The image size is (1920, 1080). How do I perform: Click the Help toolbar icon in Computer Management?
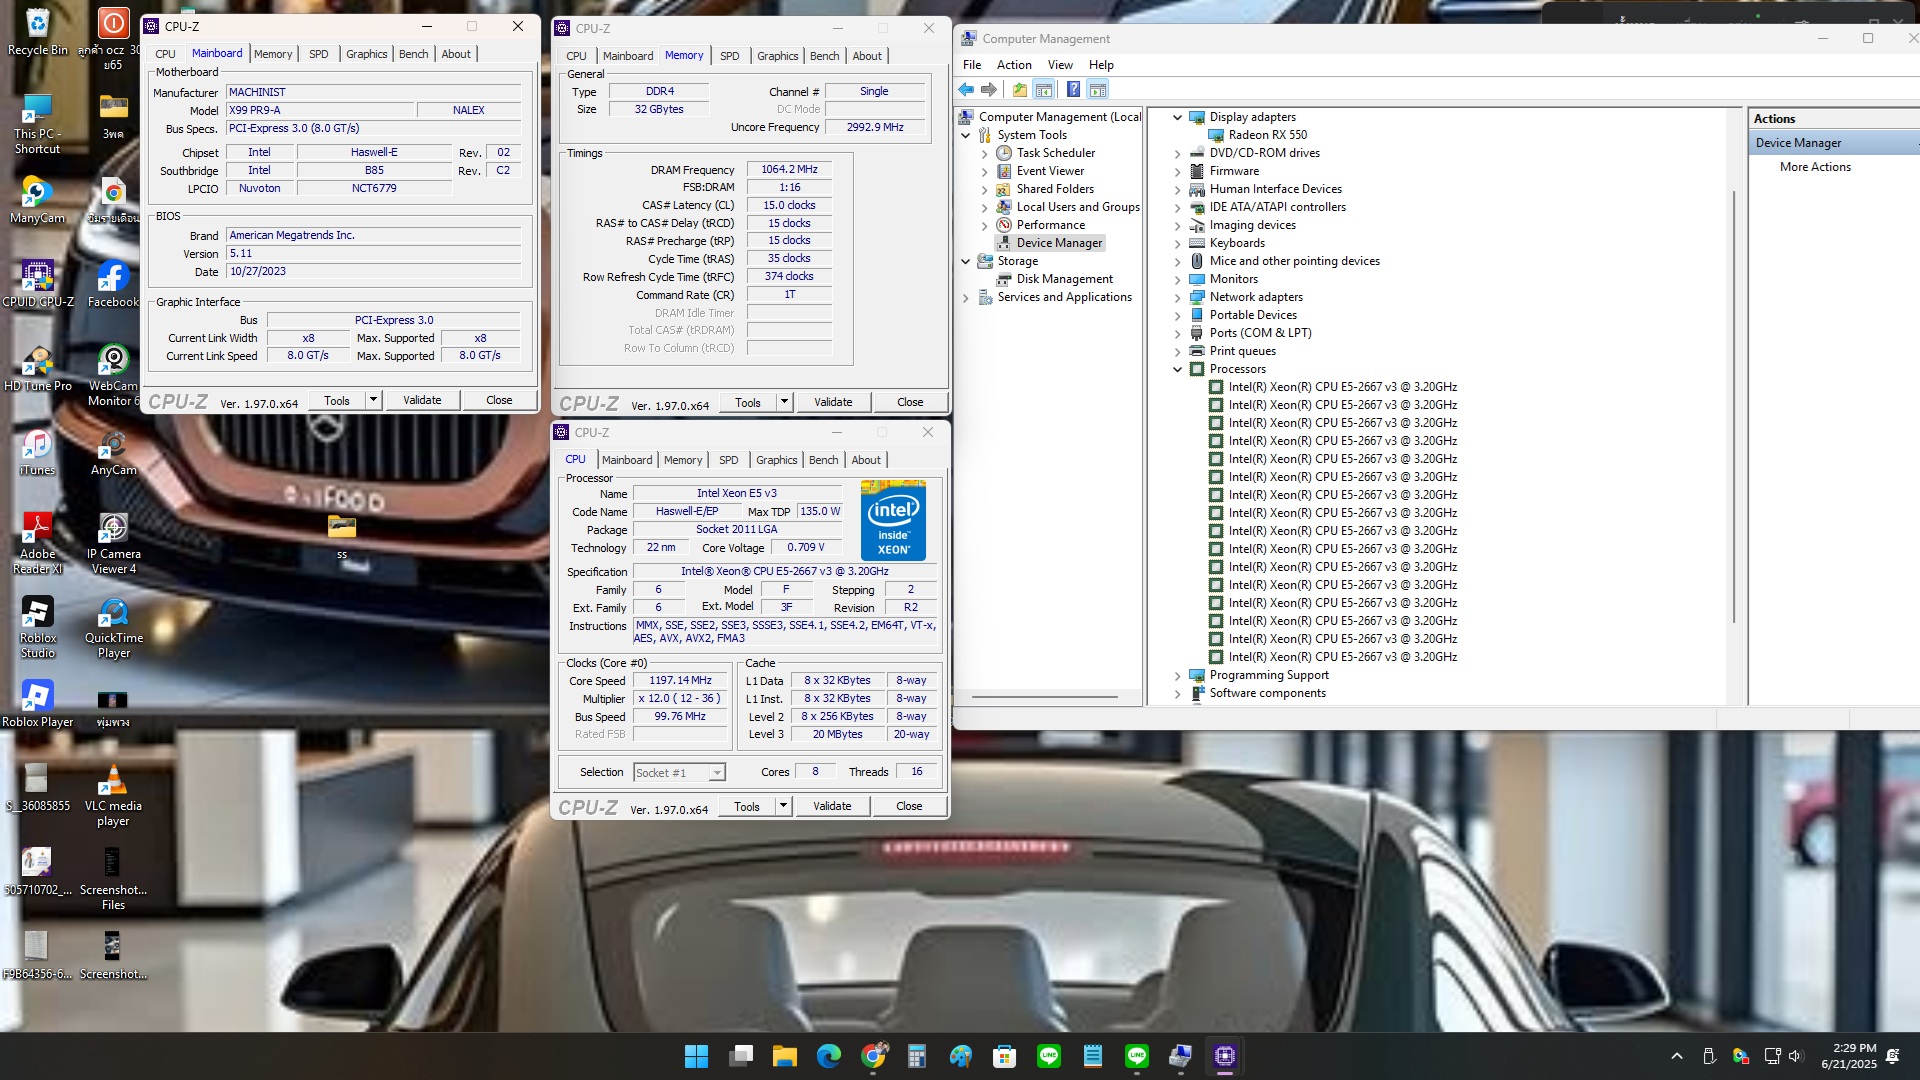tap(1073, 90)
